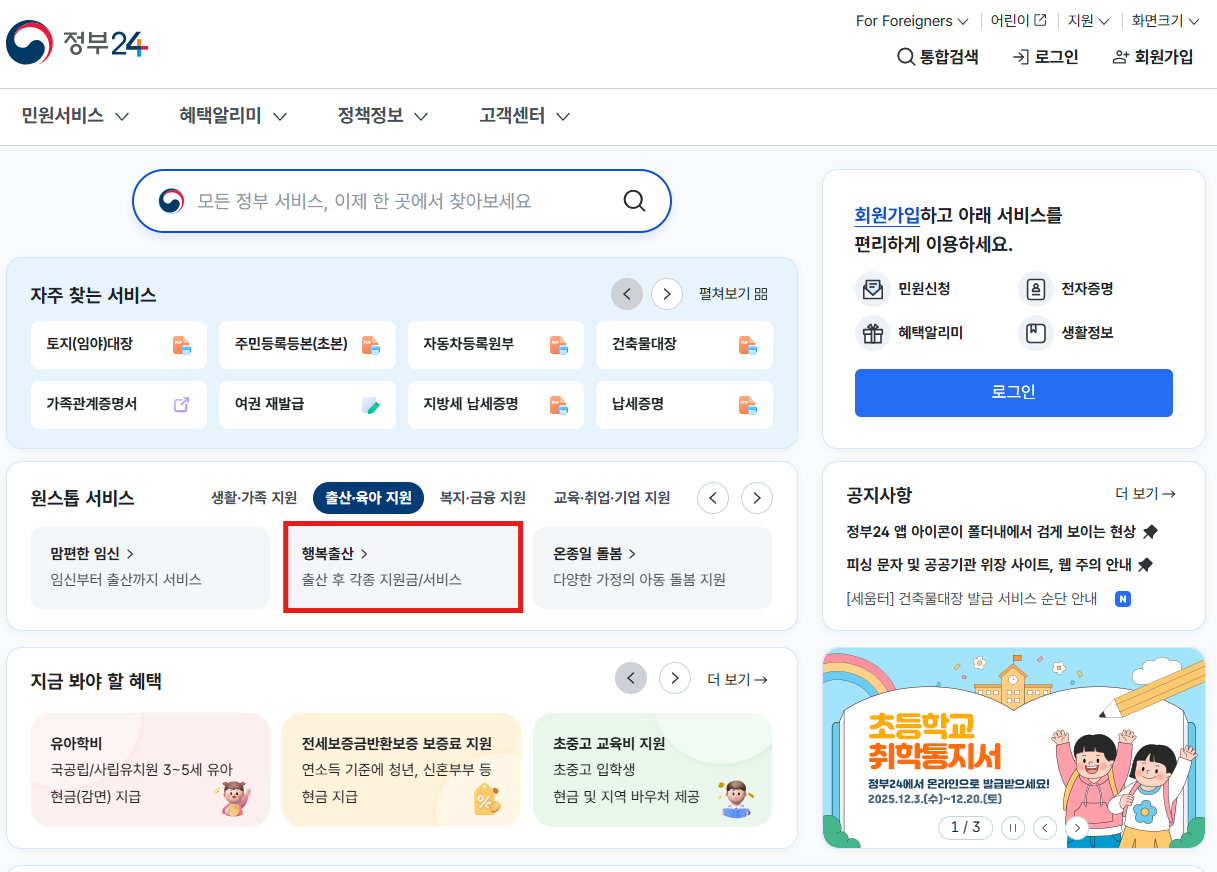Click previous arrow in 지금 봐야 할 혜택
The width and height of the screenshot is (1217, 872).
[631, 679]
